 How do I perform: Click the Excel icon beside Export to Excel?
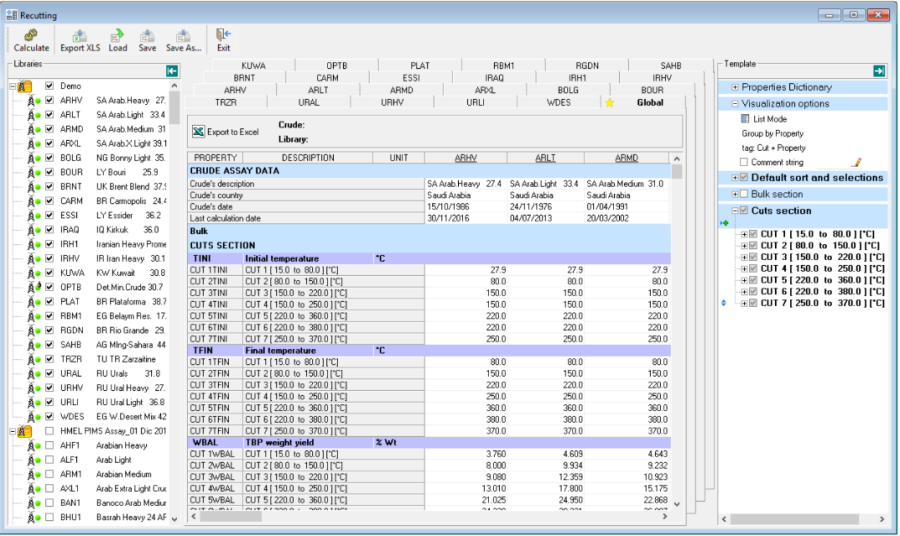point(198,131)
